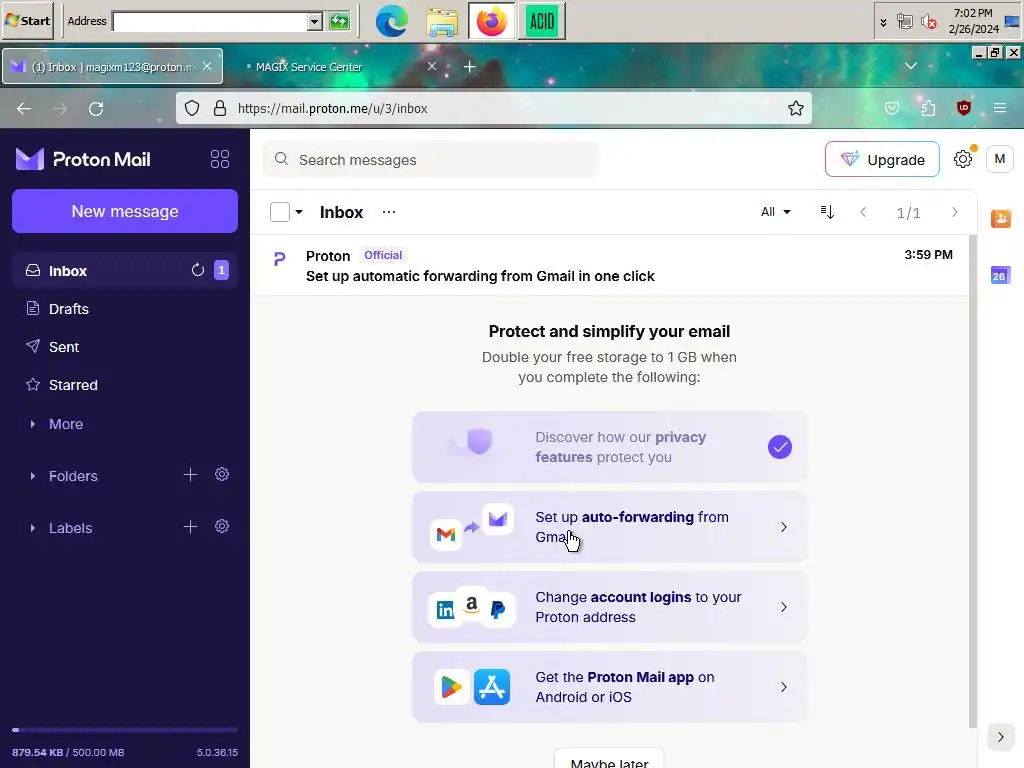This screenshot has width=1024, height=768.
Task: Click the taskbar Address input field
Action: (210, 22)
